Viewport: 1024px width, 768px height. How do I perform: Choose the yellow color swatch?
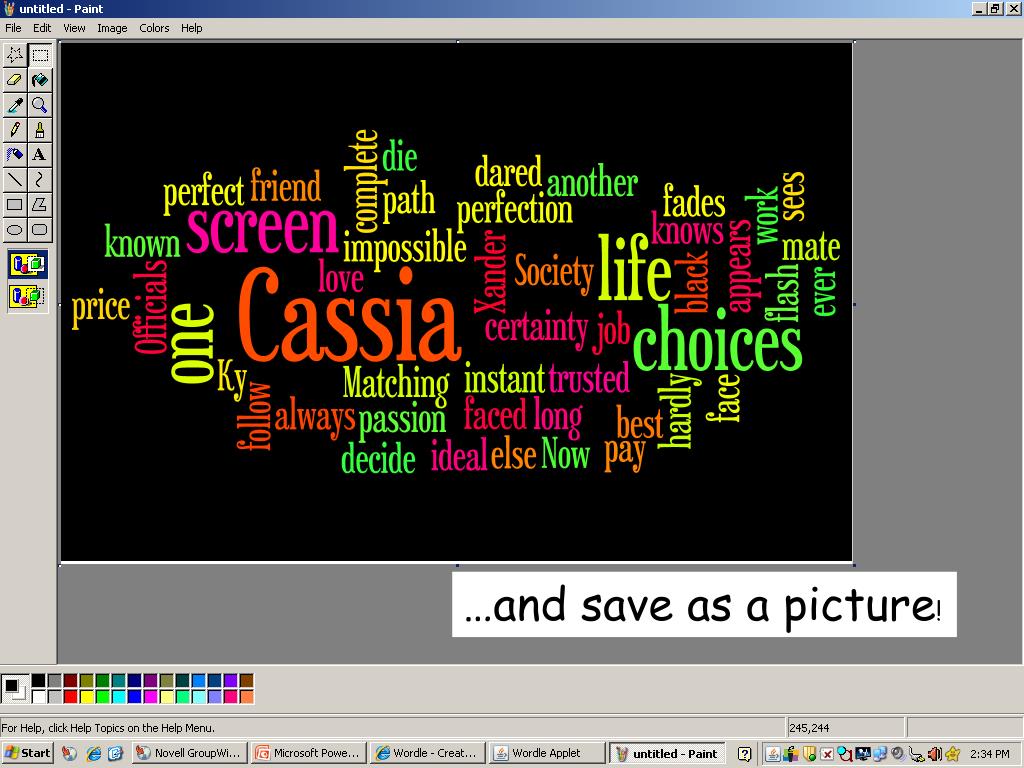point(86,697)
